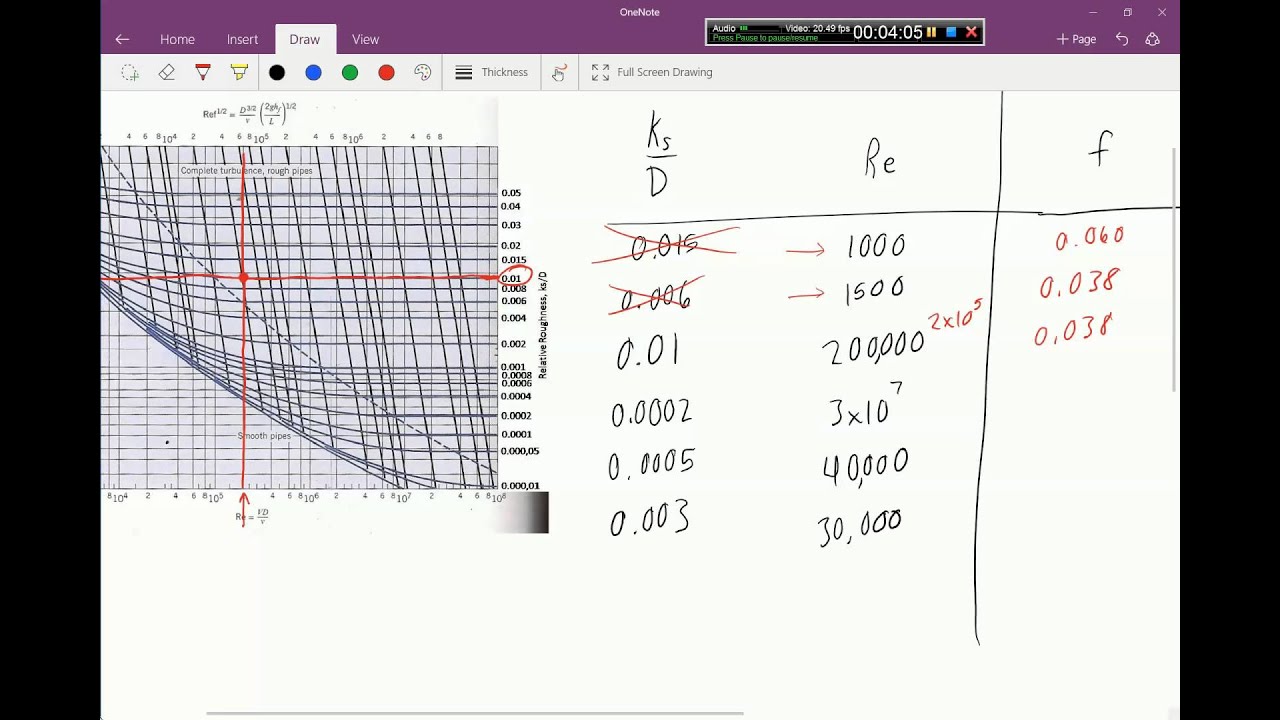
Task: Open the Thickness options
Action: (x=491, y=72)
